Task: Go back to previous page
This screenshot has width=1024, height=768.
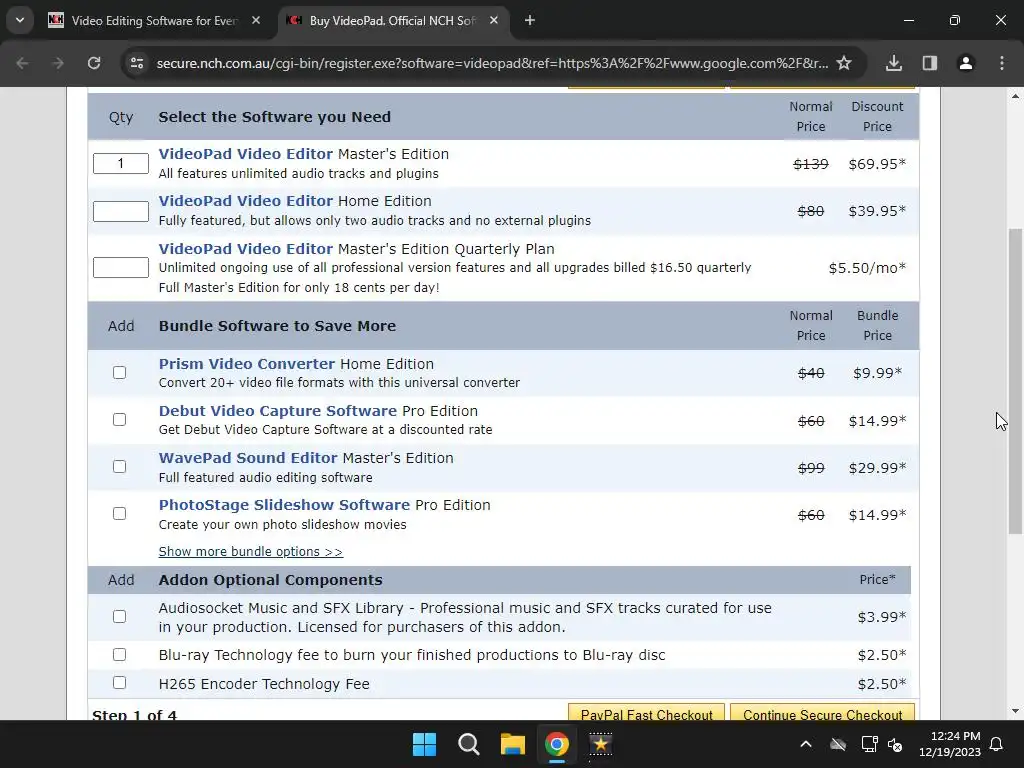Action: pos(22,63)
